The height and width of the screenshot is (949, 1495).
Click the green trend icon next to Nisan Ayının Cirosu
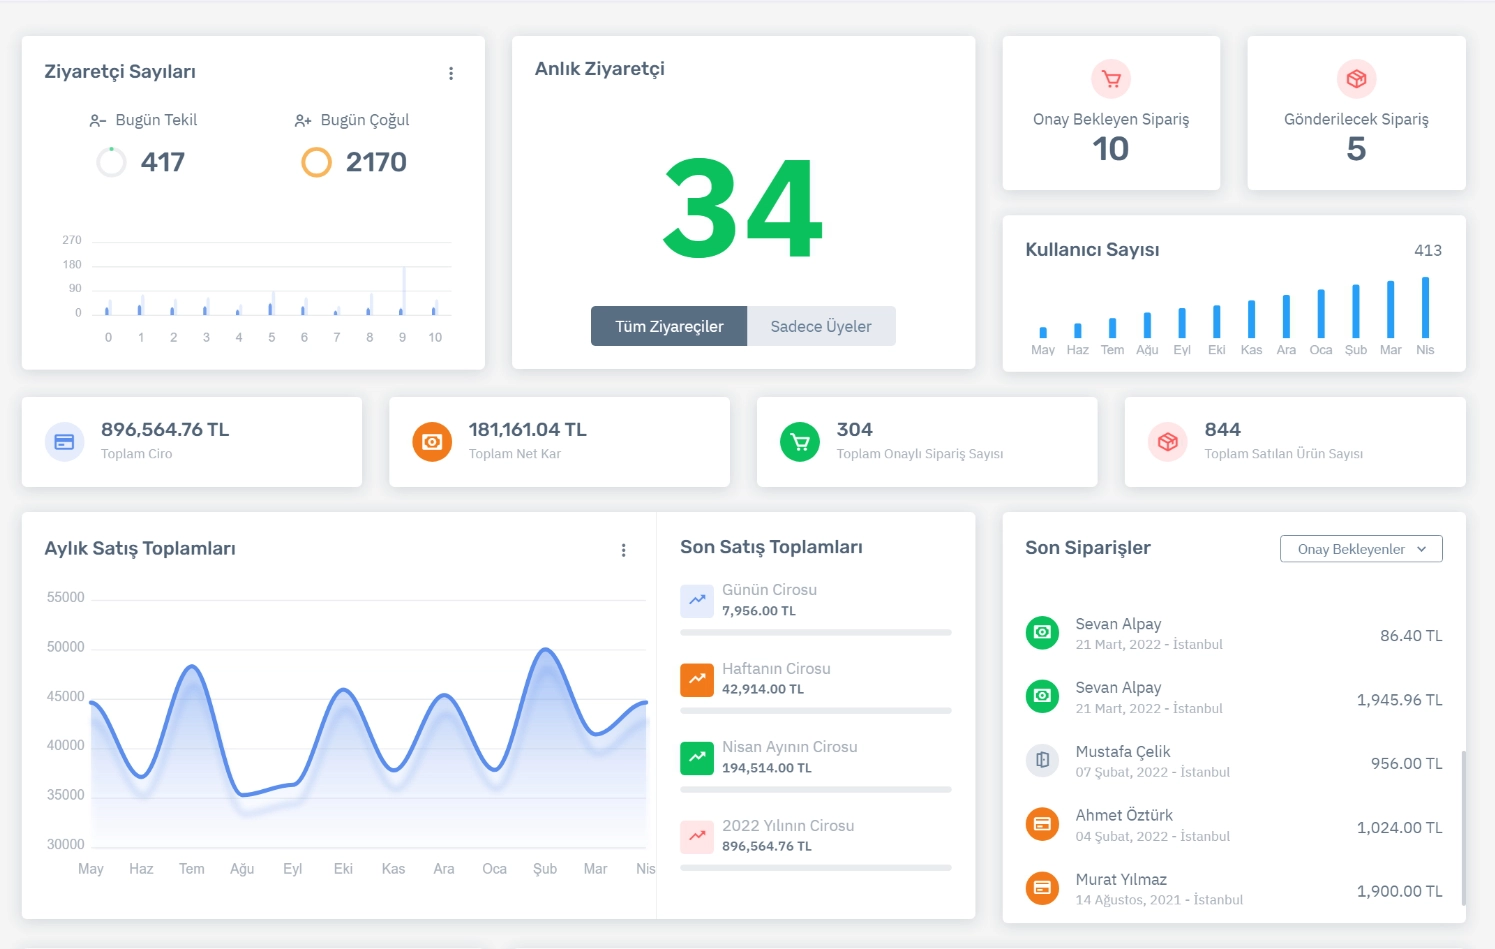(x=697, y=758)
